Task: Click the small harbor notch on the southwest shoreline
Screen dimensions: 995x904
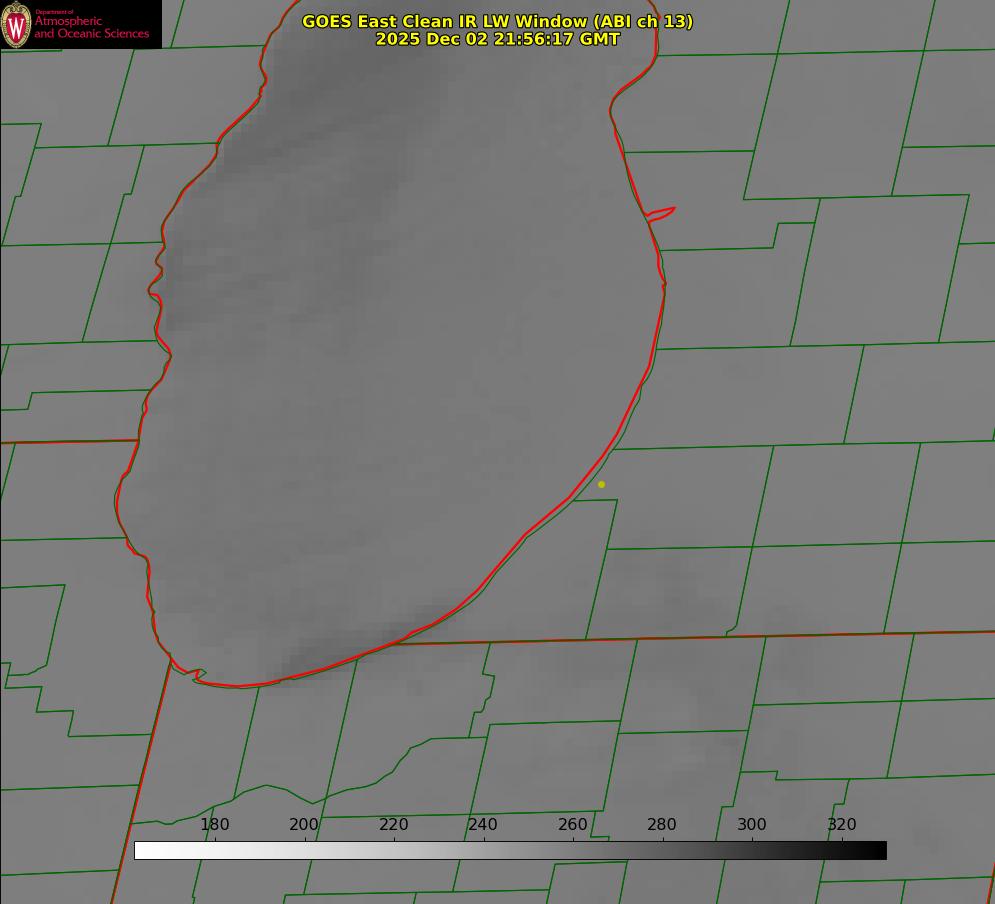Action: [x=198, y=675]
